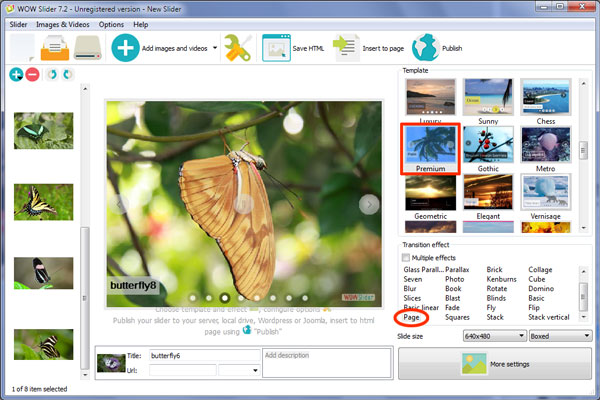Viewport: 600px width, 400px height.
Task: Open the Url target dropdown
Action: click(x=239, y=370)
